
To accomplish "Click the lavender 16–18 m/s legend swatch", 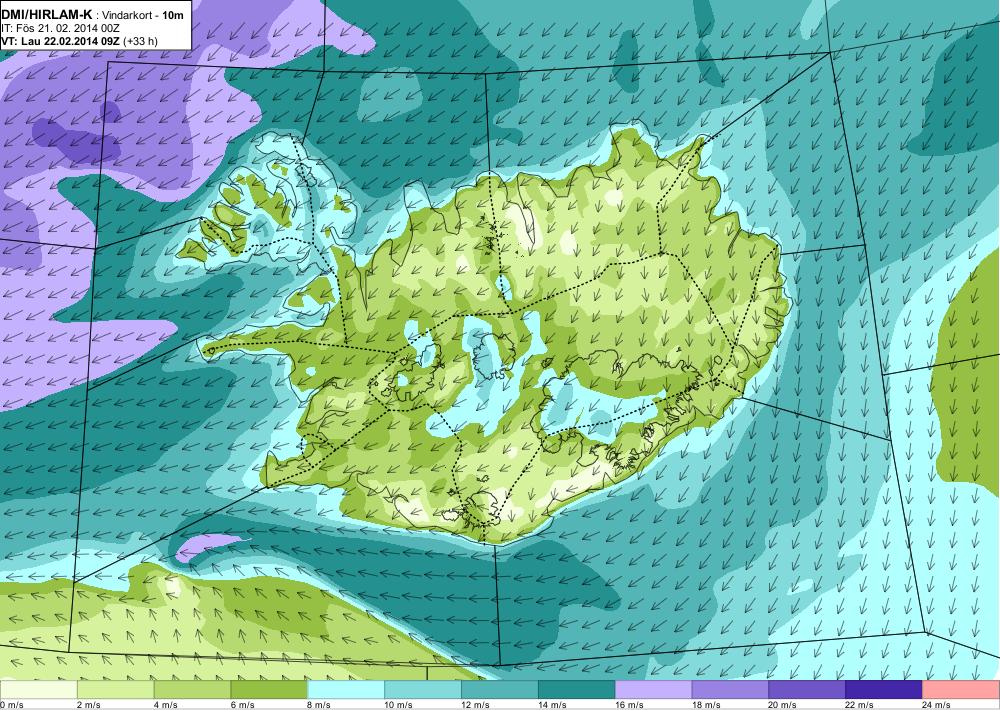I will [654, 690].
